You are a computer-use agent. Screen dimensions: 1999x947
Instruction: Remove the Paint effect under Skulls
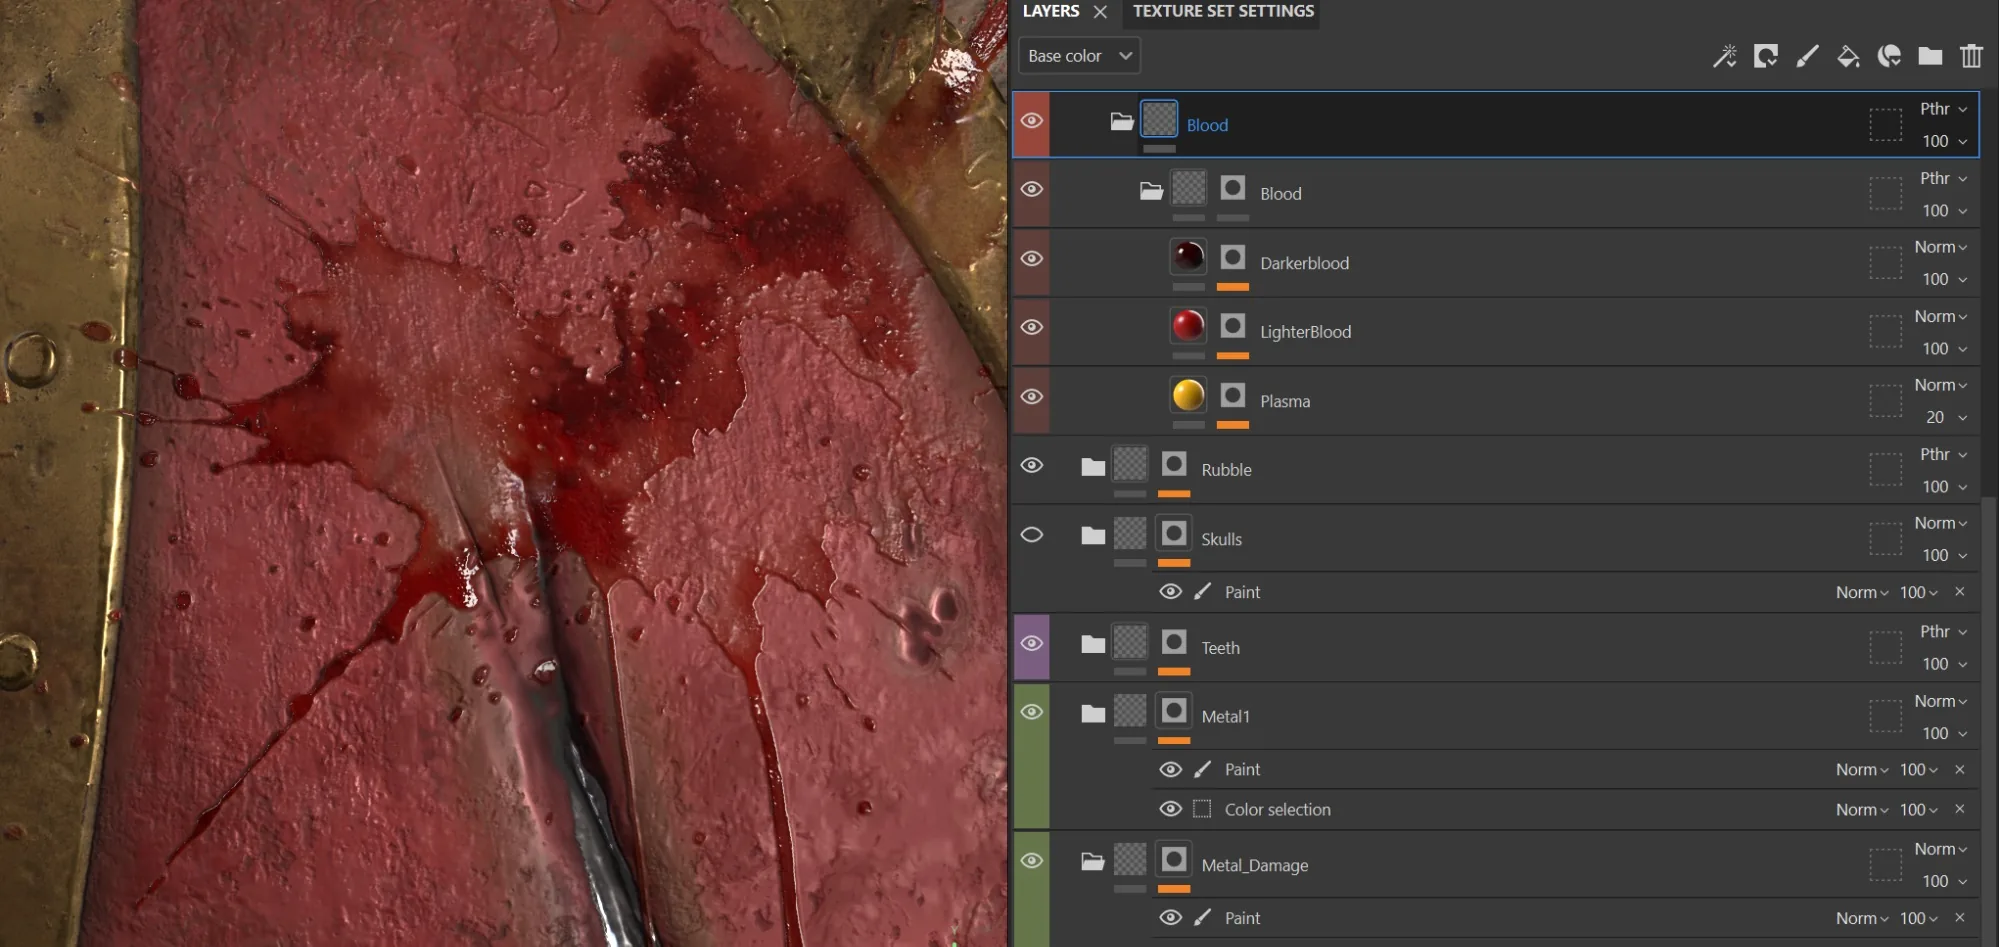(1960, 592)
